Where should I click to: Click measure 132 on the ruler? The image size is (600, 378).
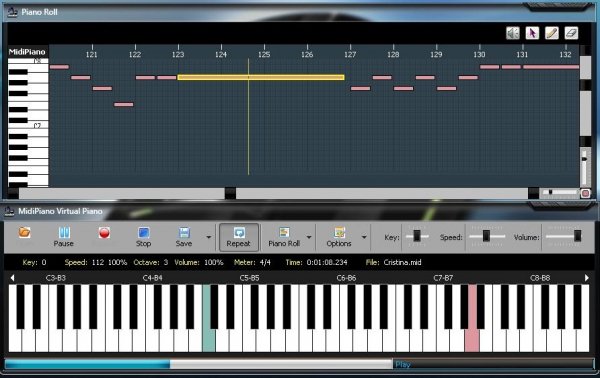[x=565, y=54]
